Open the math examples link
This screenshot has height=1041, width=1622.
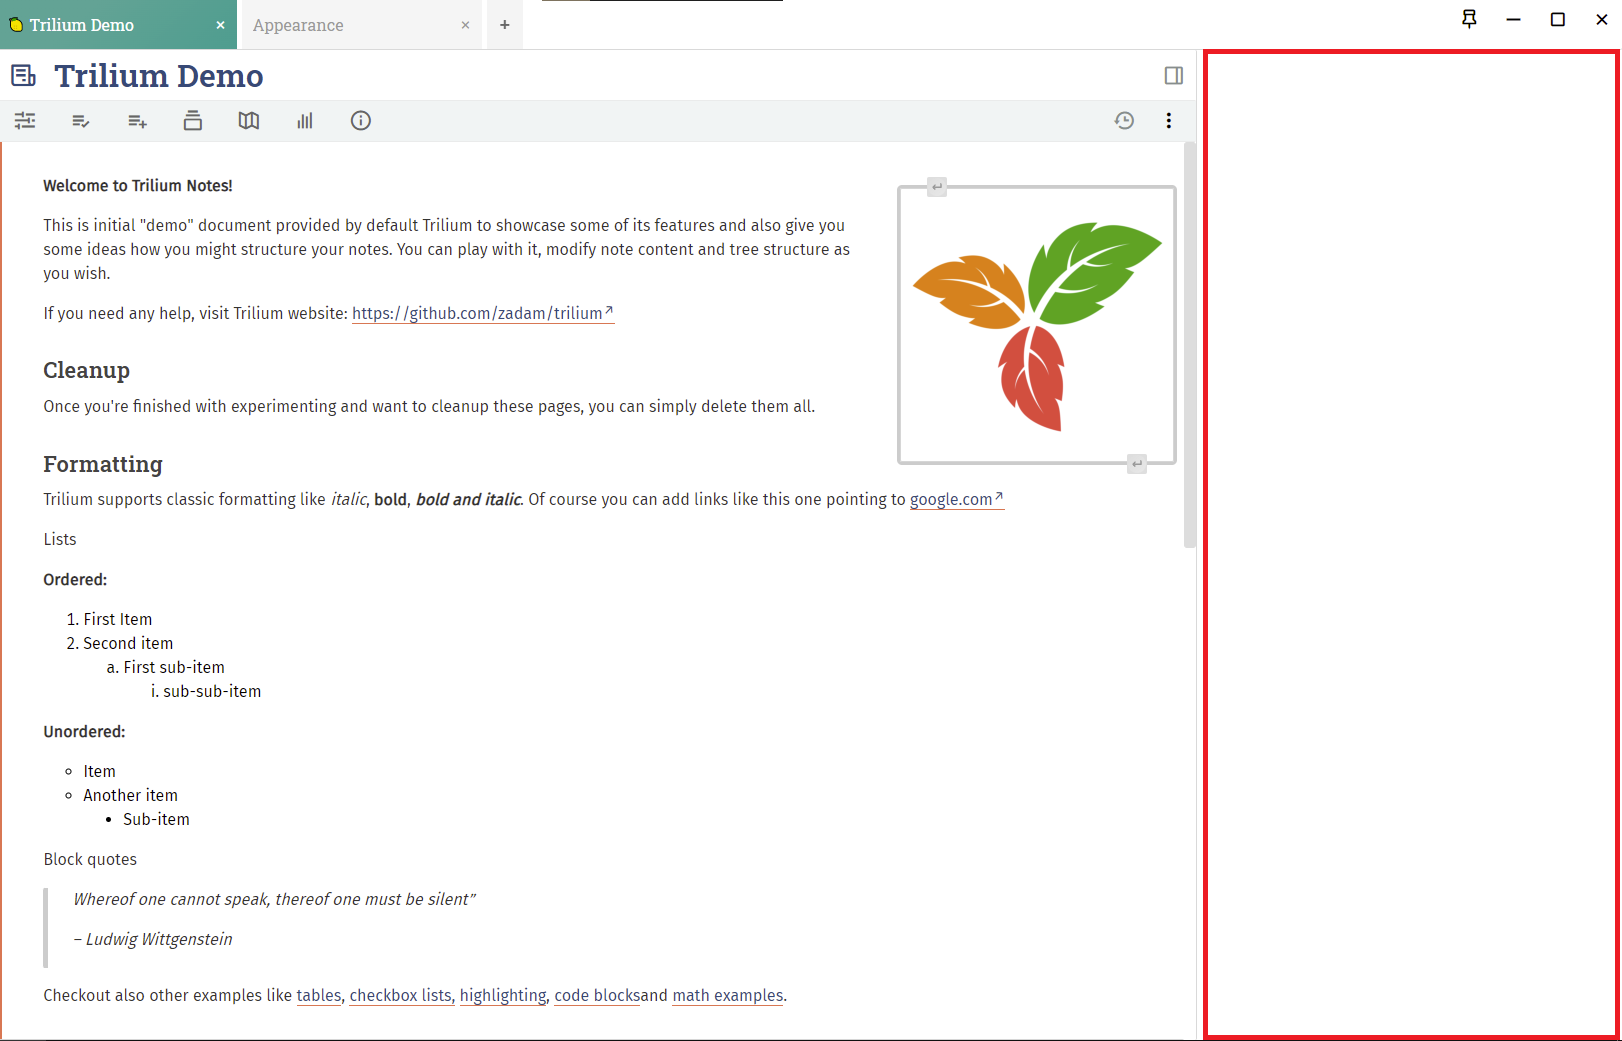(727, 995)
